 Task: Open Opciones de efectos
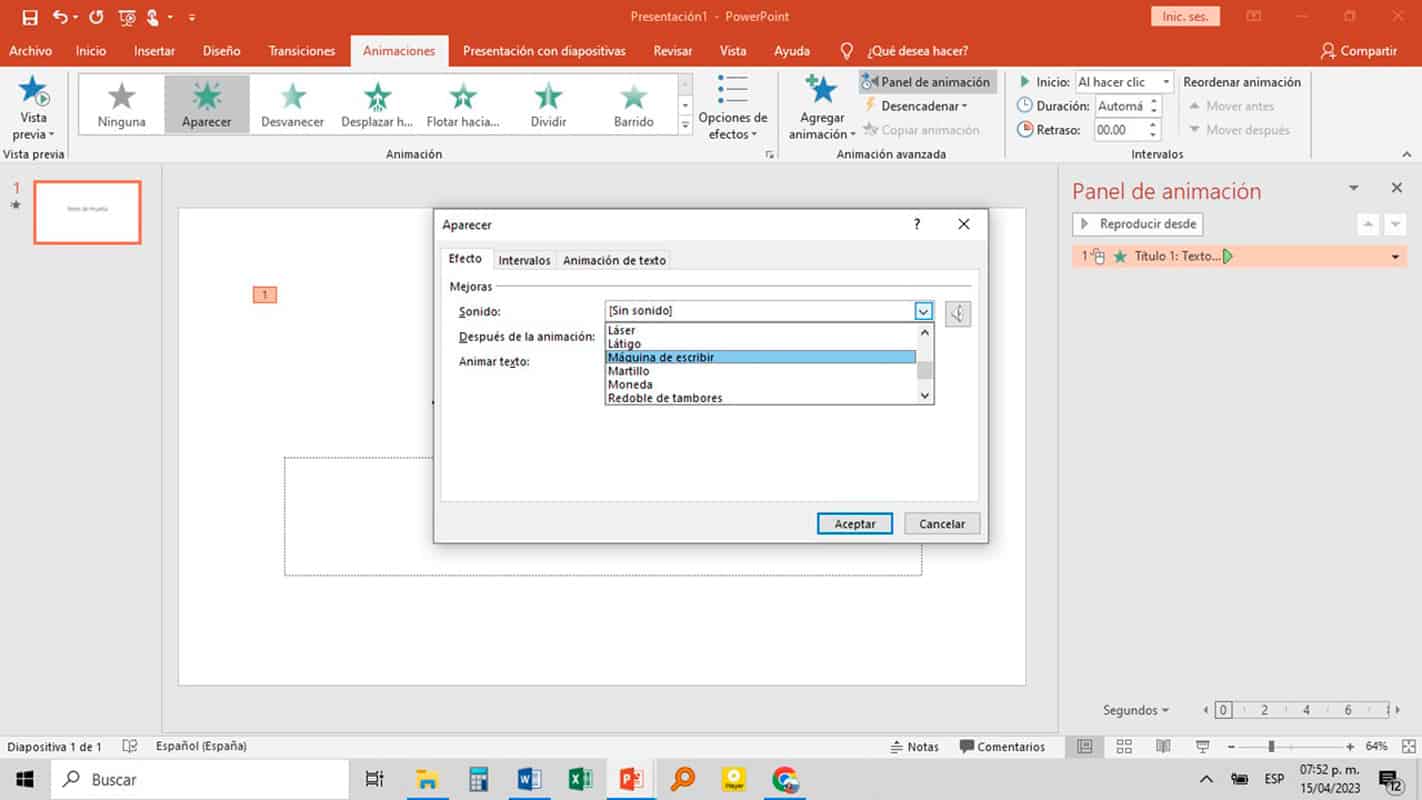[733, 108]
